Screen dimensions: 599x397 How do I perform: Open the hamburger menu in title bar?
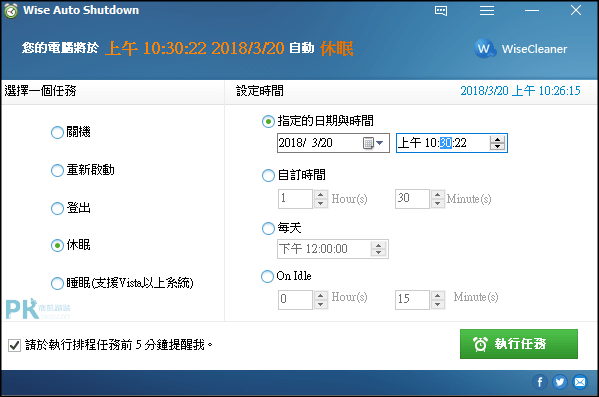[x=487, y=10]
